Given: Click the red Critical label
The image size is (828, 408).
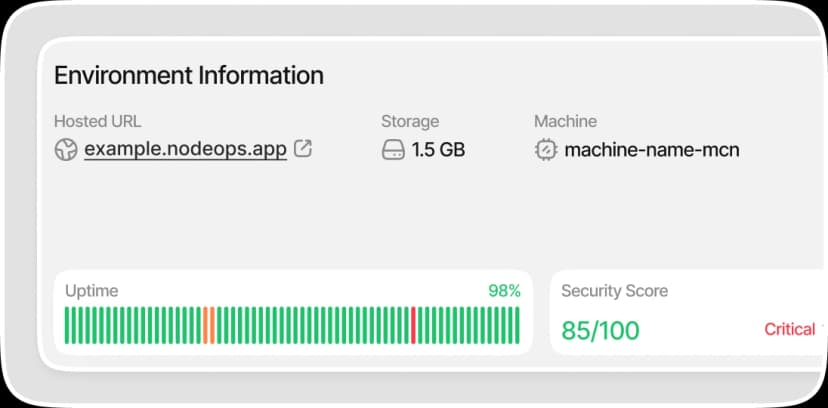Looking at the screenshot, I should click(790, 329).
